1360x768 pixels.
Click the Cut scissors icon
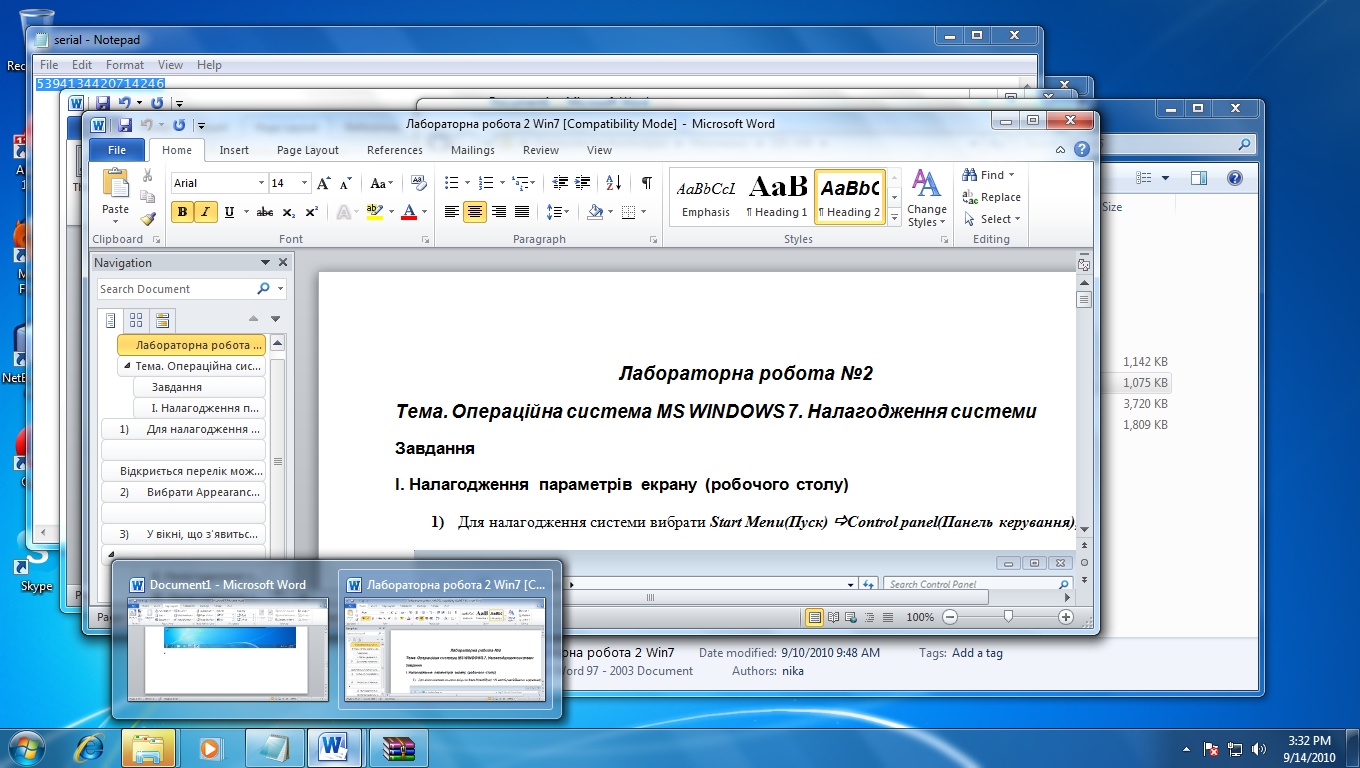[148, 176]
